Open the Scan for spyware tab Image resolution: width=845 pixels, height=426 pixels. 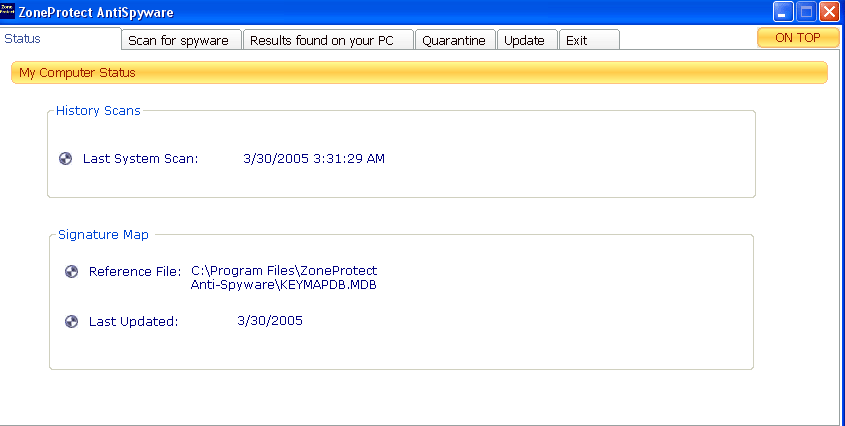pos(182,40)
